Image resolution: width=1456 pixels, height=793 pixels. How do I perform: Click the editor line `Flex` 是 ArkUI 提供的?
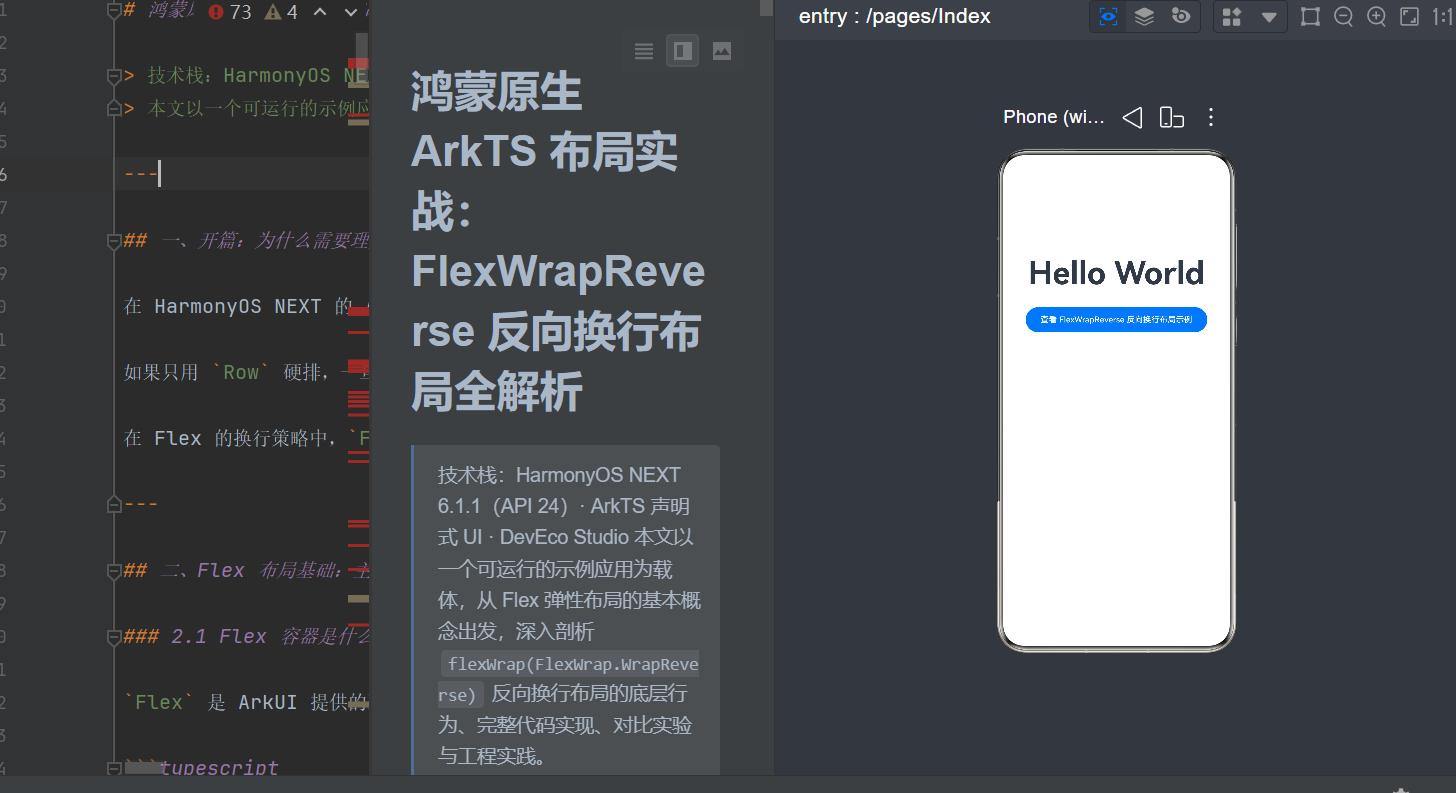coord(245,702)
